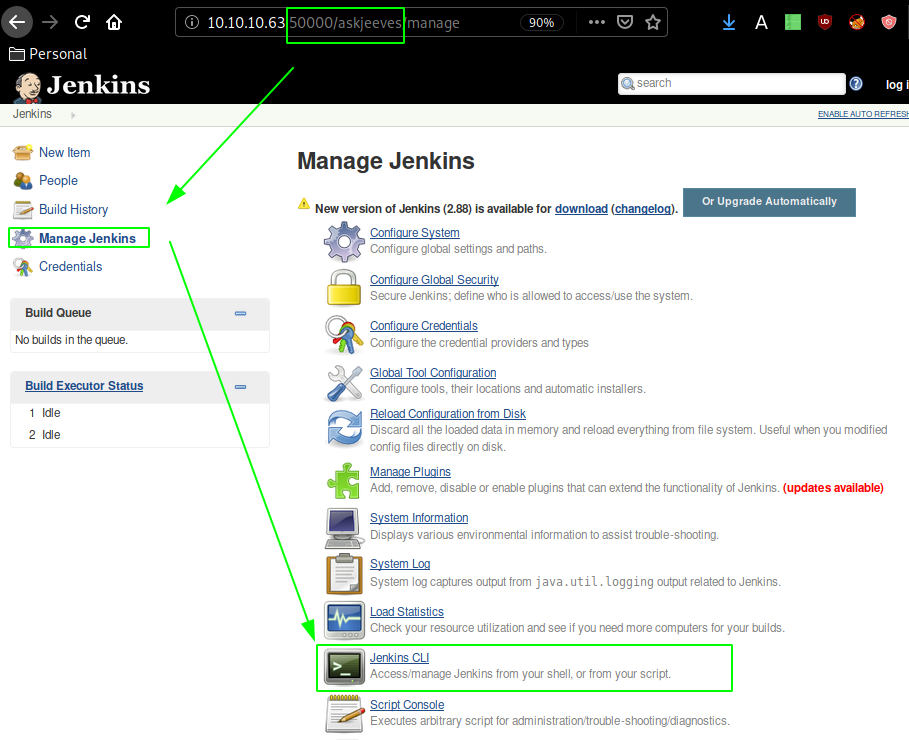
Task: Focus the Jenkins search box
Action: 732,84
